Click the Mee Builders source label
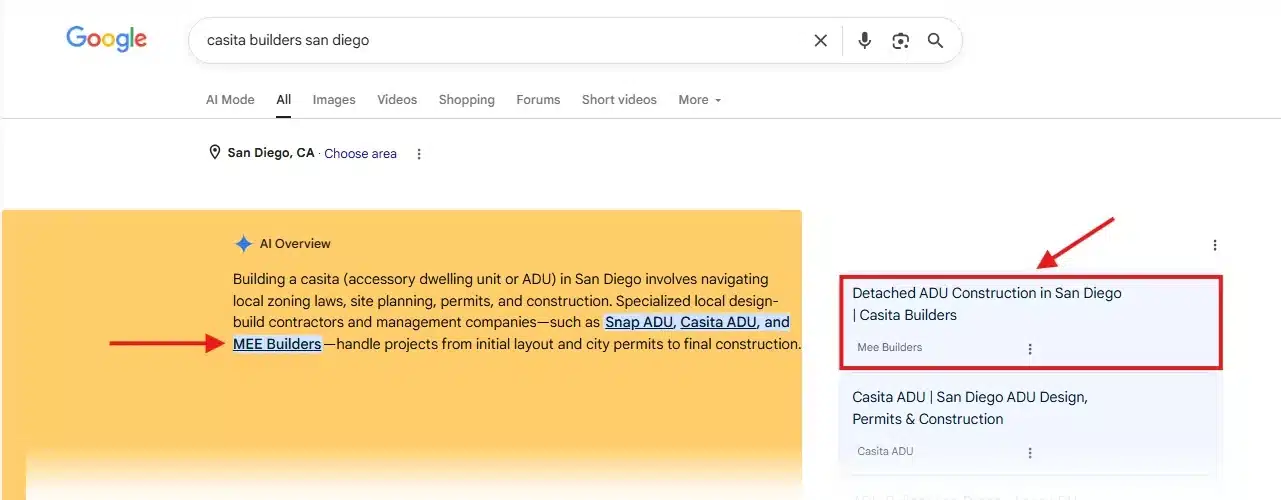Viewport: 1281px width, 500px height. [889, 347]
